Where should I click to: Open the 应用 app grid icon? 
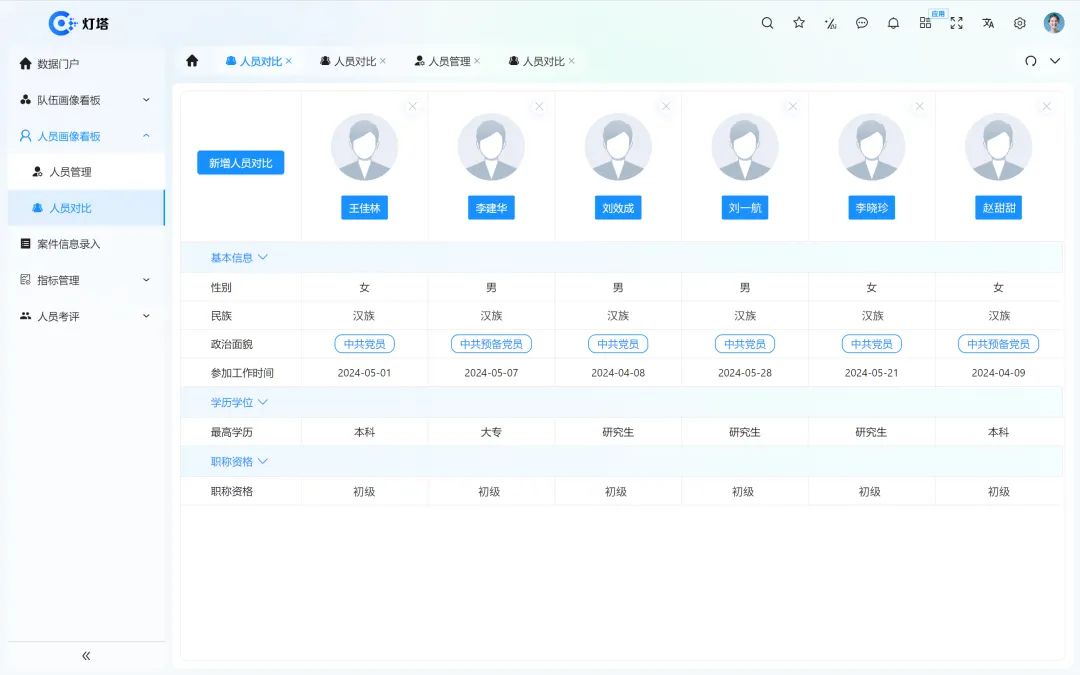pos(925,22)
